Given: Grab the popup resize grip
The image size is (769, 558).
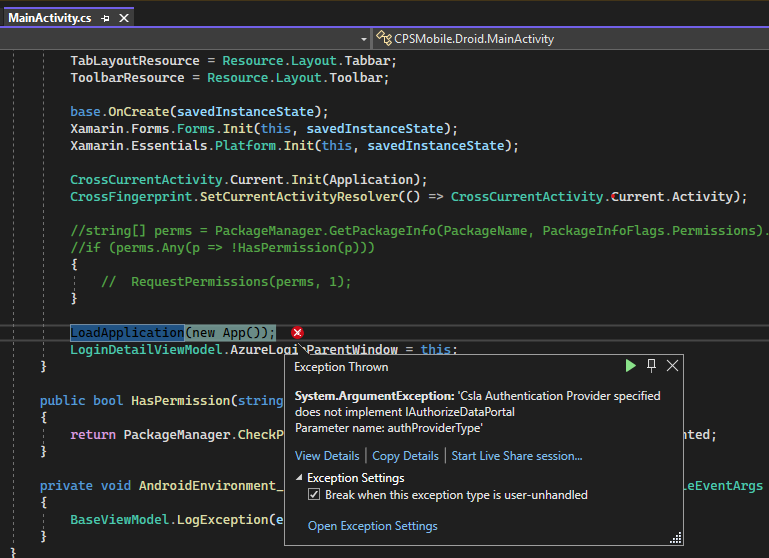Looking at the screenshot, I should (676, 538).
